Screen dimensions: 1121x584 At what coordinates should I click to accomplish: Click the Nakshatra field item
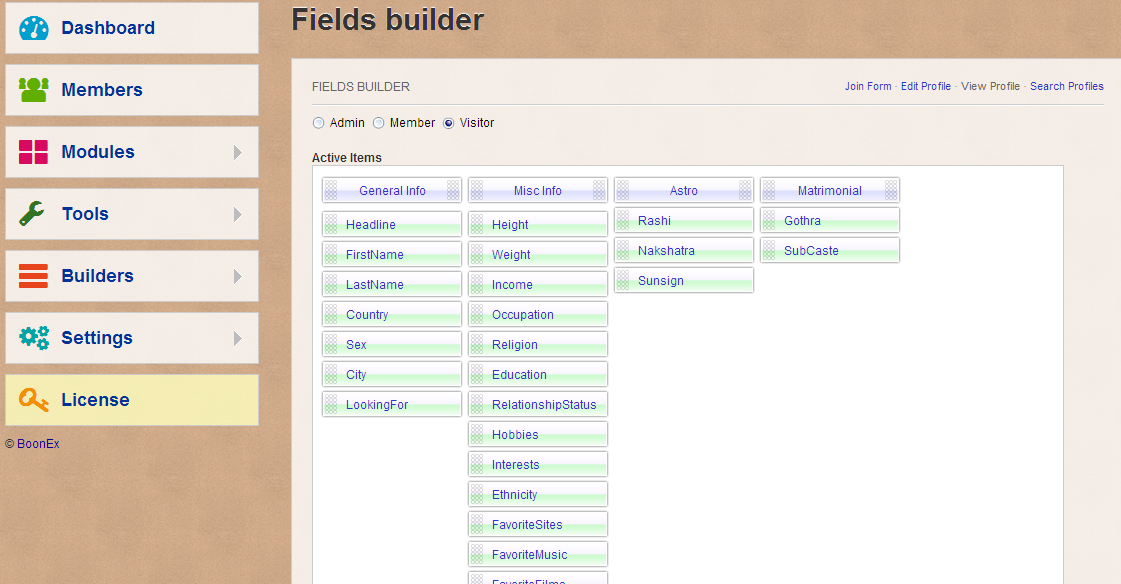pos(683,250)
